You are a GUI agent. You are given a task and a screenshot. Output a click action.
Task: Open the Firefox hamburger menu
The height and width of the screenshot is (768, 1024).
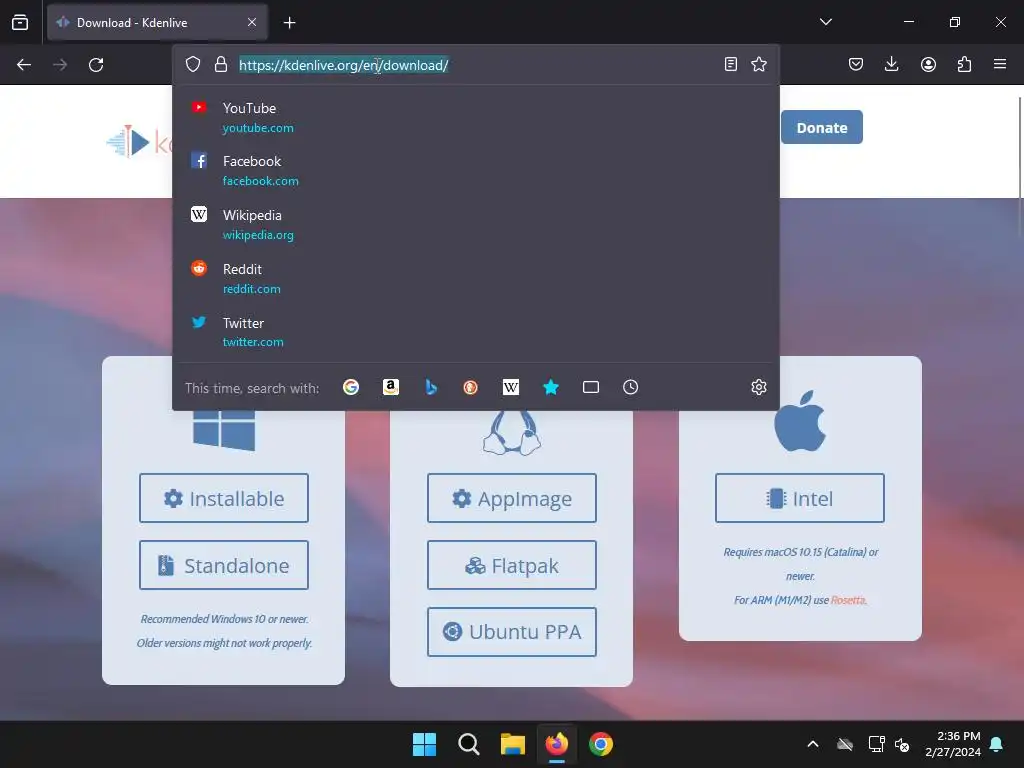tap(1000, 64)
